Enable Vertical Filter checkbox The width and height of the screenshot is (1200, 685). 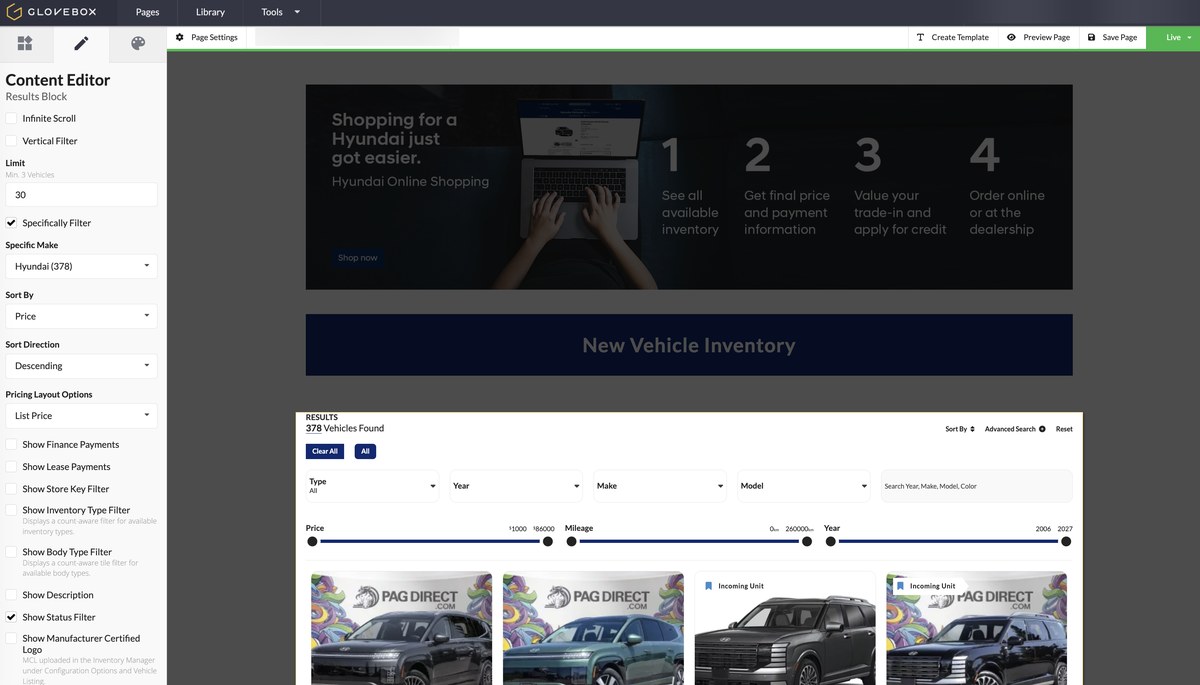pyautogui.click(x=12, y=141)
